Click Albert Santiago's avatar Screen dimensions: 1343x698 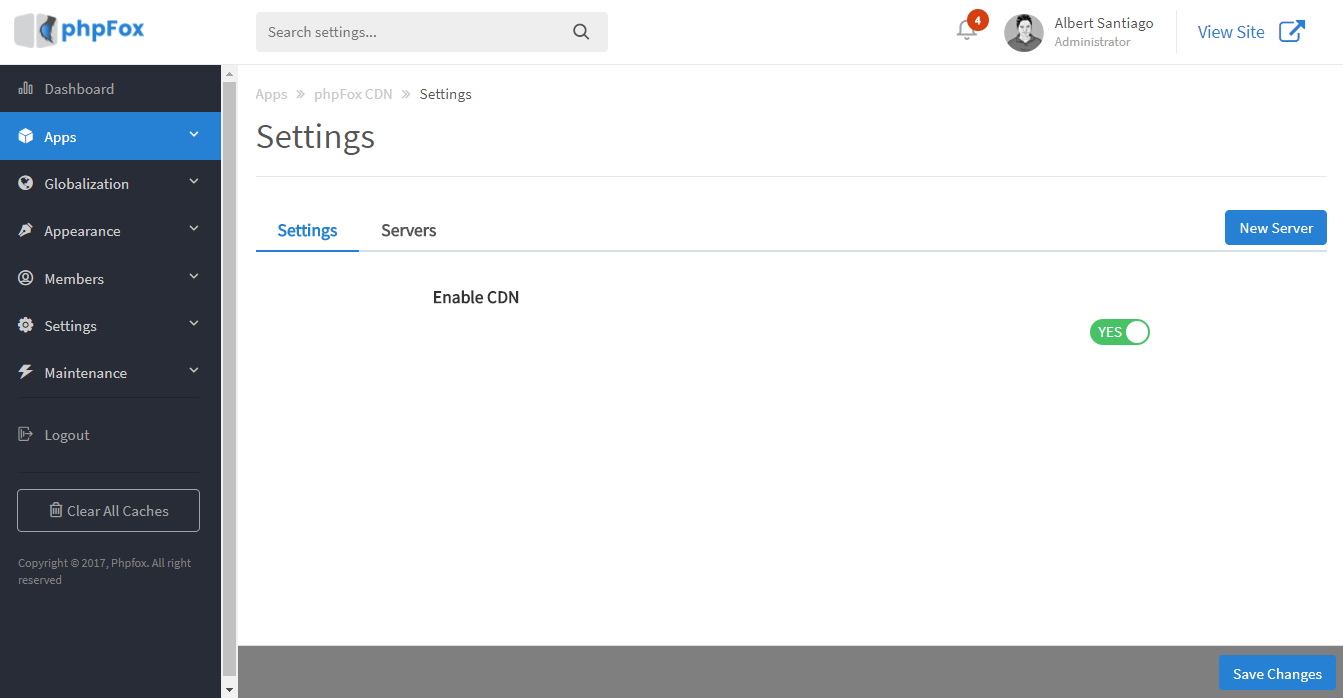coord(1024,32)
